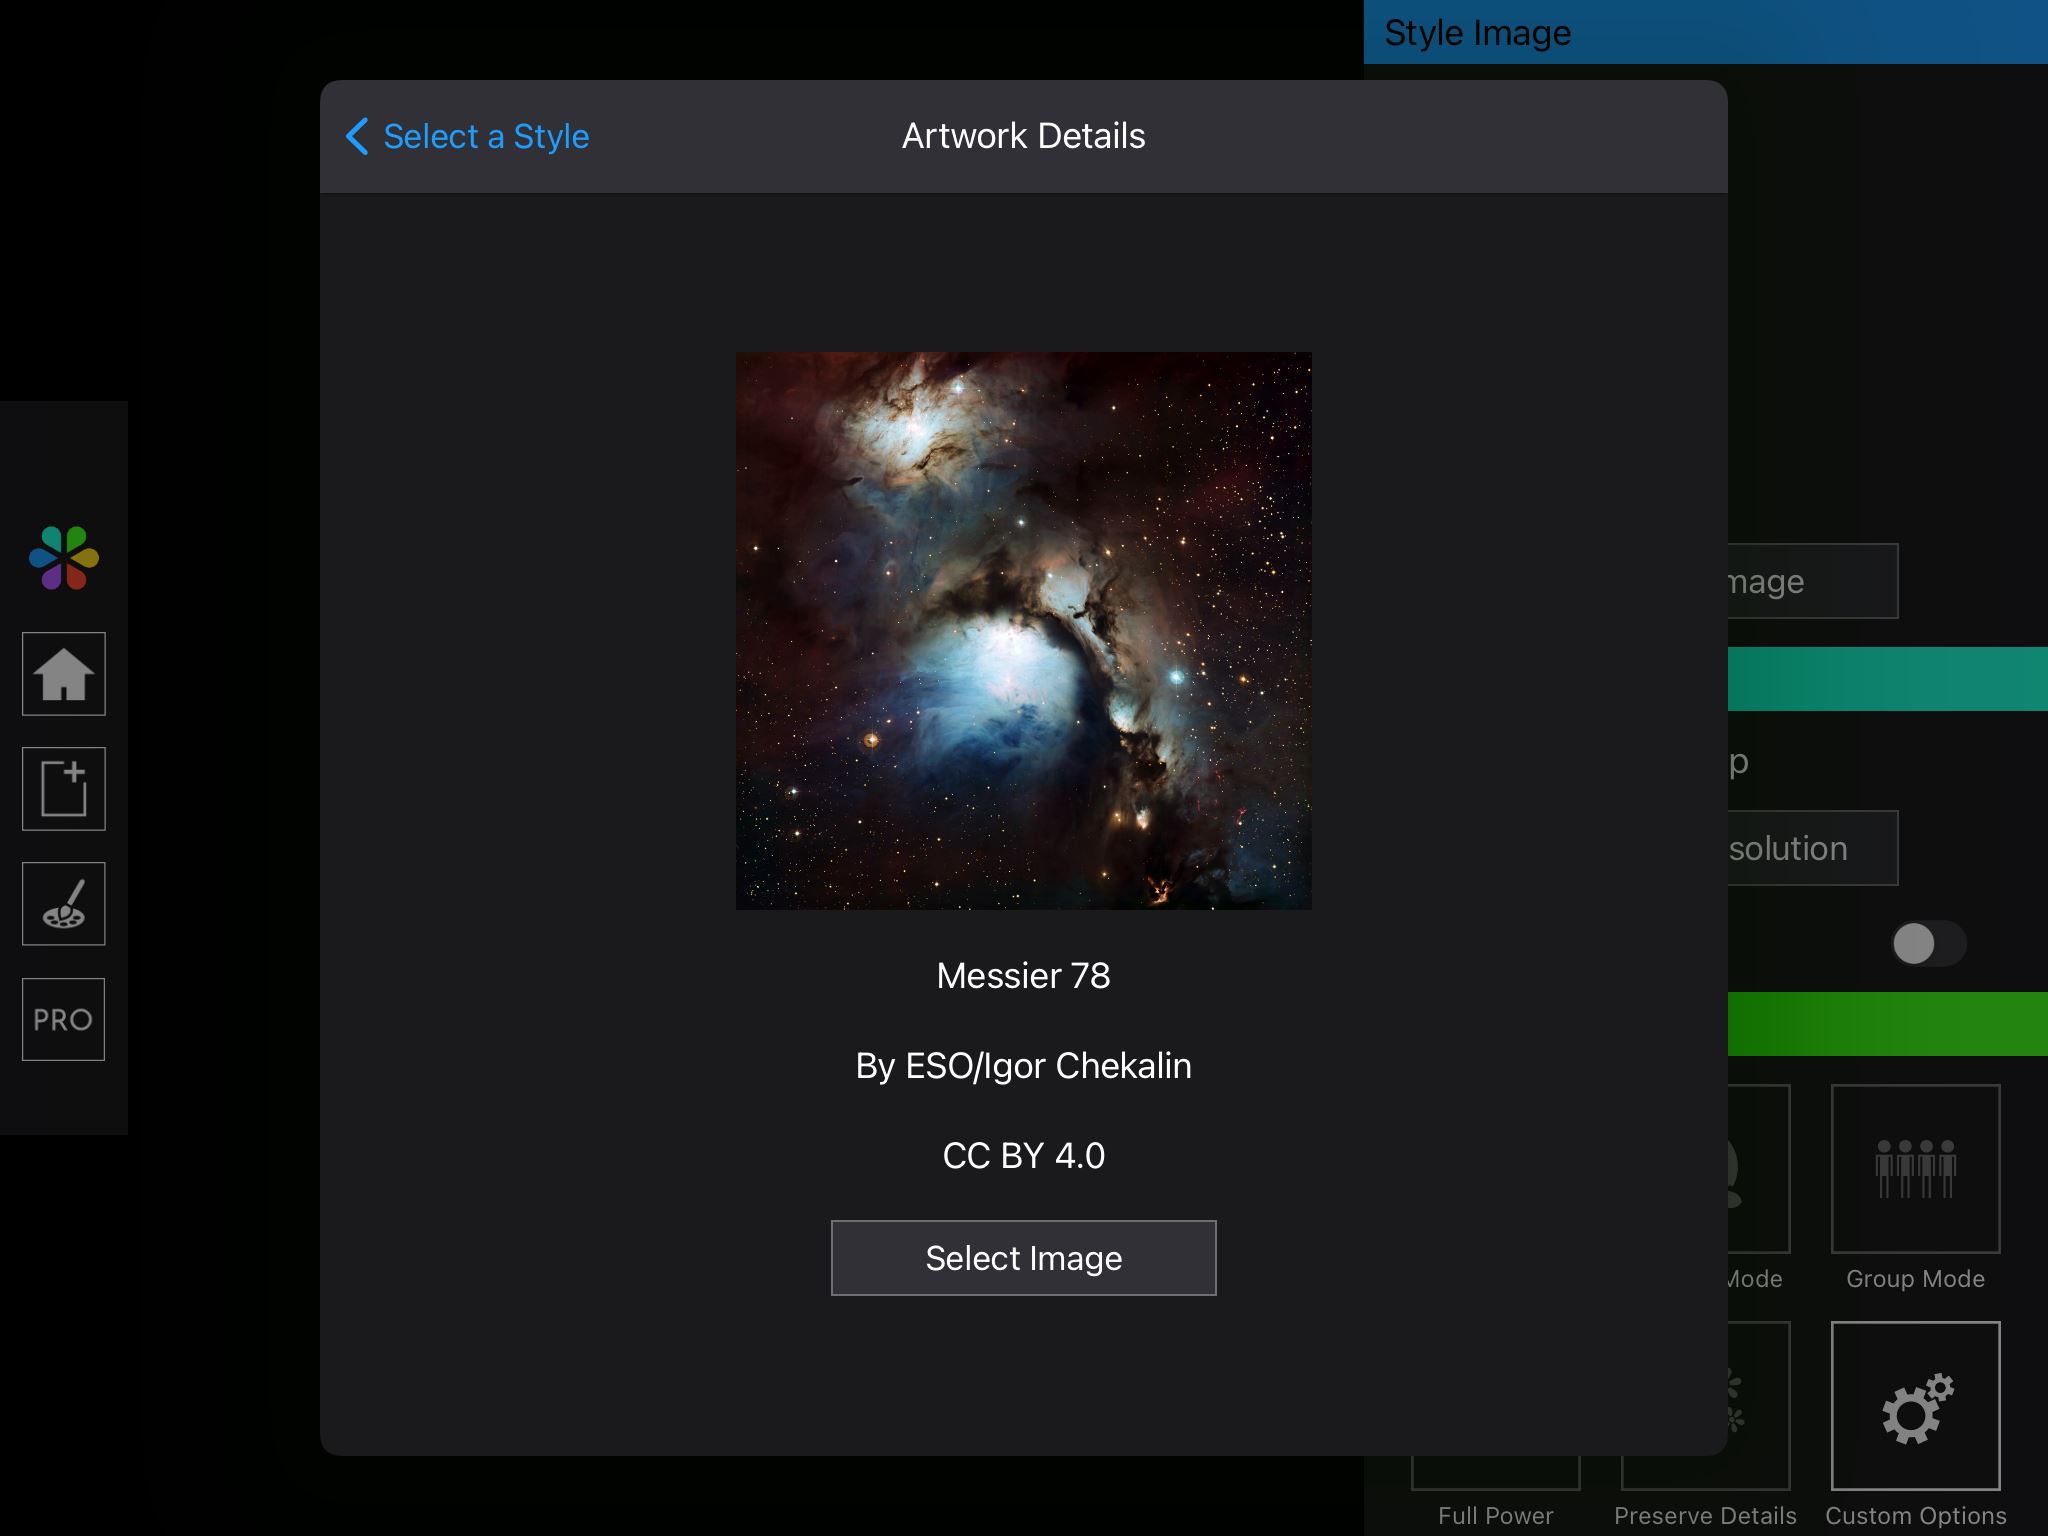Select the Preserve Details mode label
This screenshot has width=2048, height=1536.
pos(1705,1516)
